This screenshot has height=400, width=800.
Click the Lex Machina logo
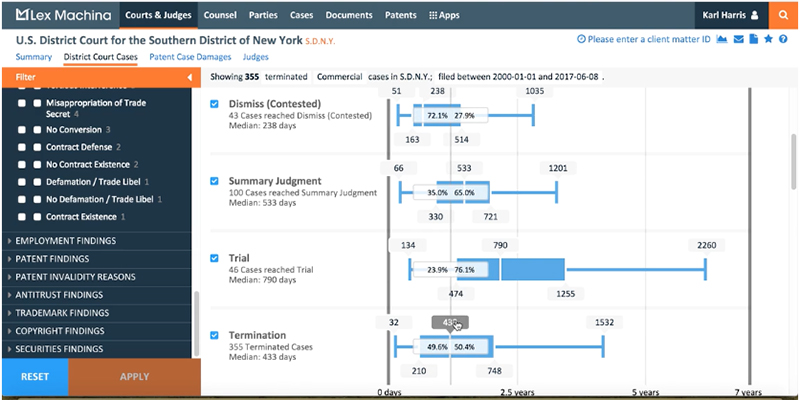pyautogui.click(x=61, y=16)
